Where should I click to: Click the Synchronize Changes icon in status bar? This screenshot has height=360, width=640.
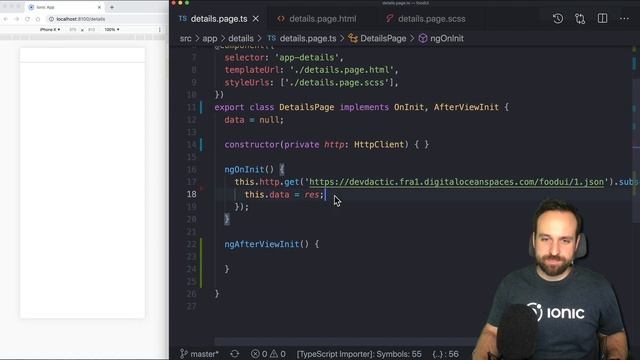tap(235, 354)
